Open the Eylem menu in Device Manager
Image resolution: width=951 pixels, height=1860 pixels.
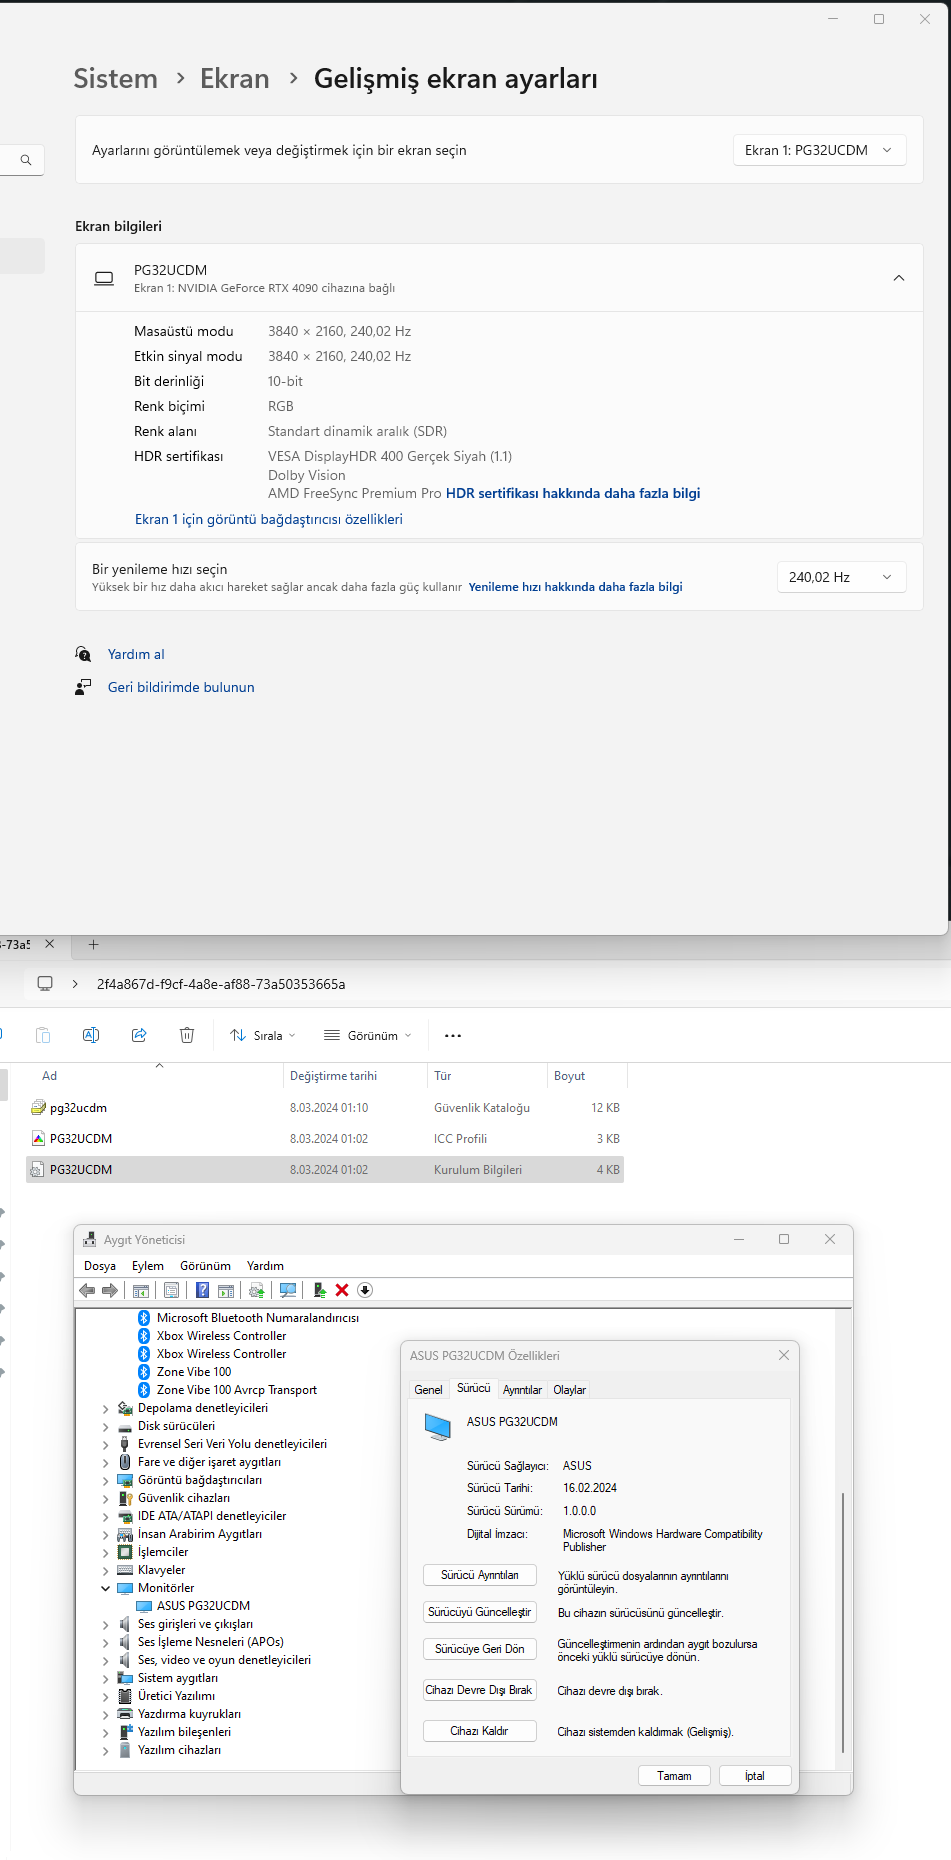(x=148, y=1266)
